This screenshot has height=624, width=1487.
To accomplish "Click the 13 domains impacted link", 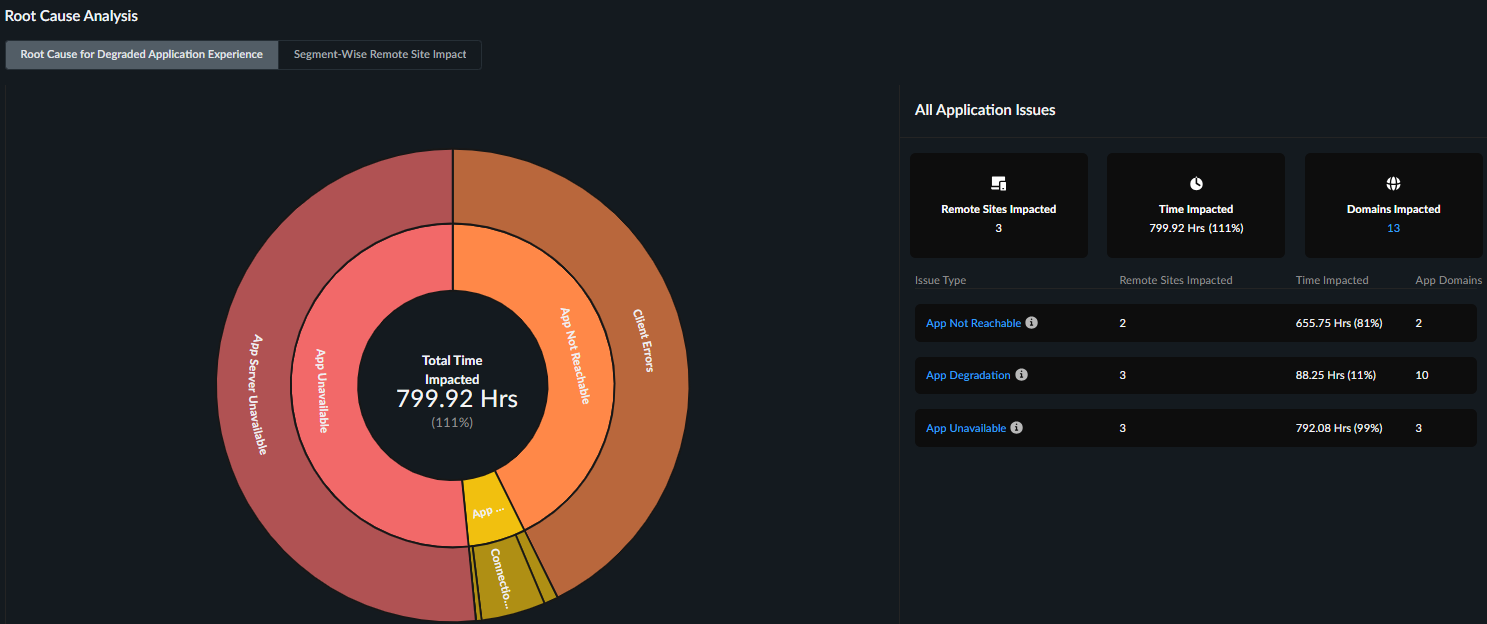I will coord(1393,228).
